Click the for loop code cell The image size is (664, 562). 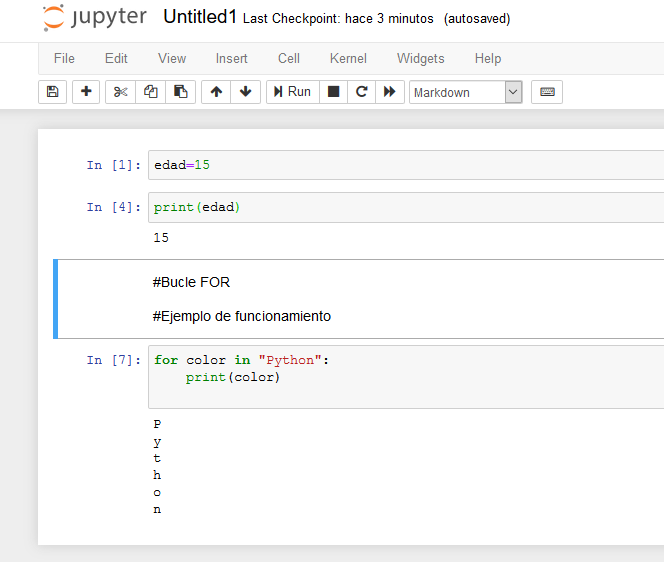click(406, 377)
